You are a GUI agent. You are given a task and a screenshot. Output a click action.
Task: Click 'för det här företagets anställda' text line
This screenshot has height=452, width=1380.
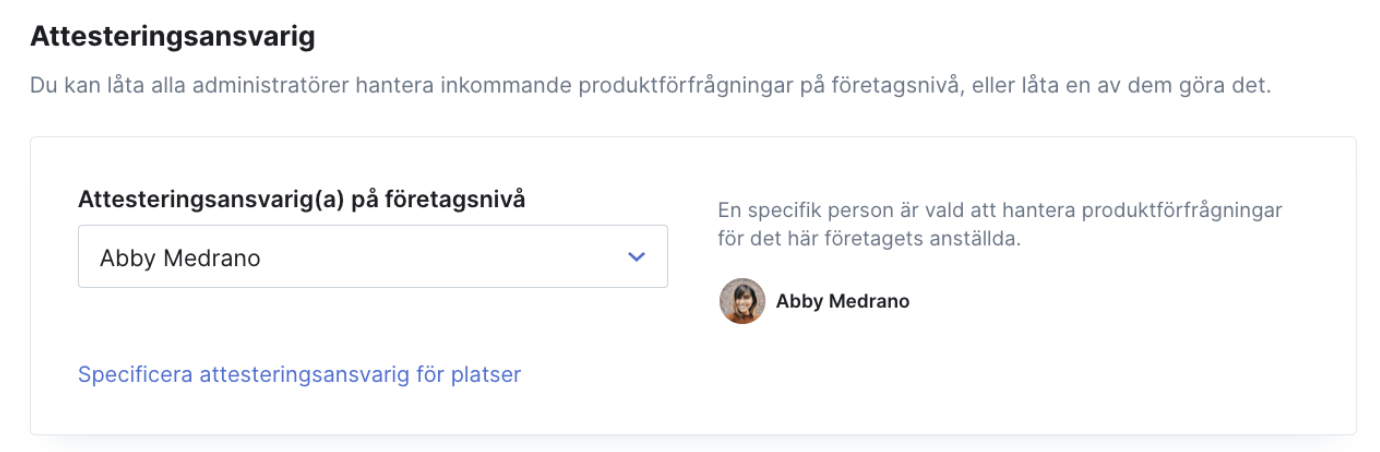click(x=869, y=241)
